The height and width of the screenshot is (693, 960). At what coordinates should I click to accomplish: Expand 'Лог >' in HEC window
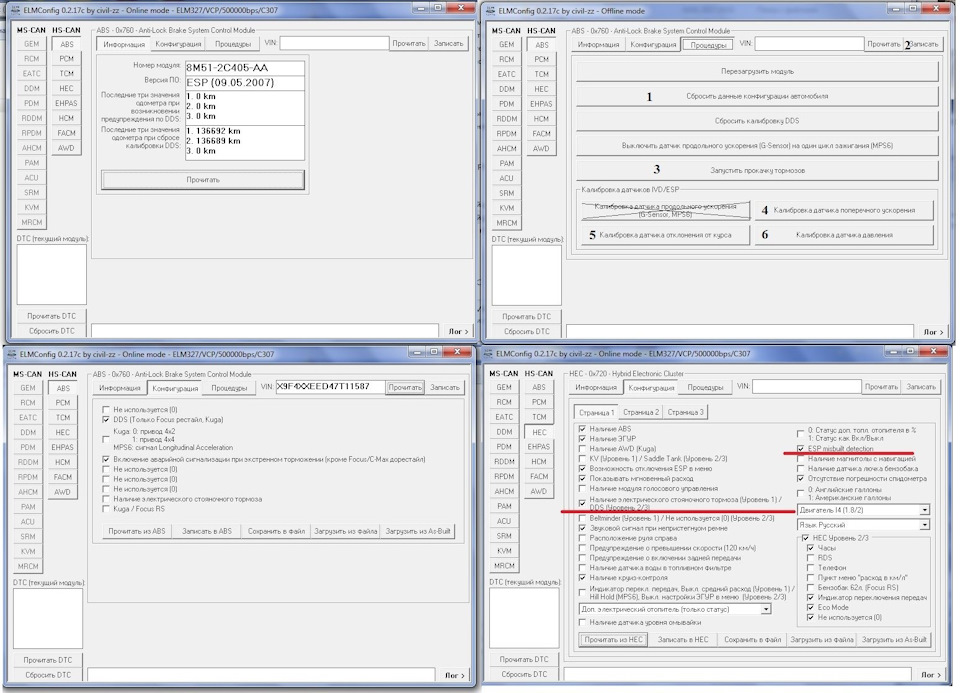pyautogui.click(x=931, y=675)
